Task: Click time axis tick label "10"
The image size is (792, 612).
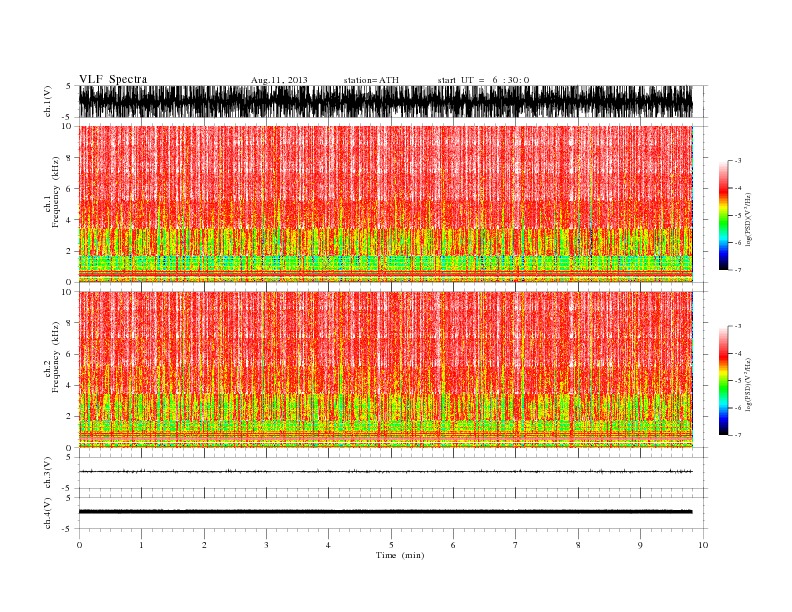Action: pyautogui.click(x=703, y=545)
